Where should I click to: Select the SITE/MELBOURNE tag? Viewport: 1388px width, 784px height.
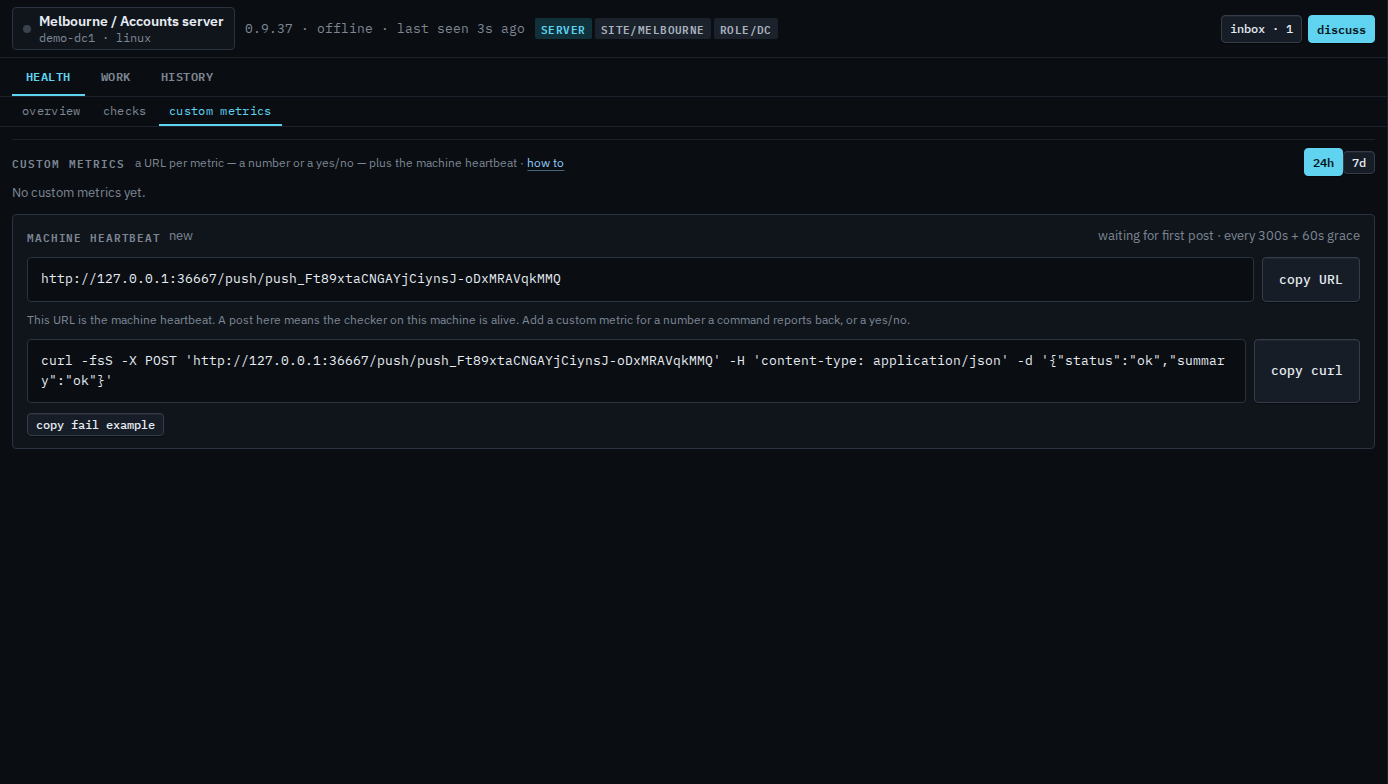(x=652, y=29)
